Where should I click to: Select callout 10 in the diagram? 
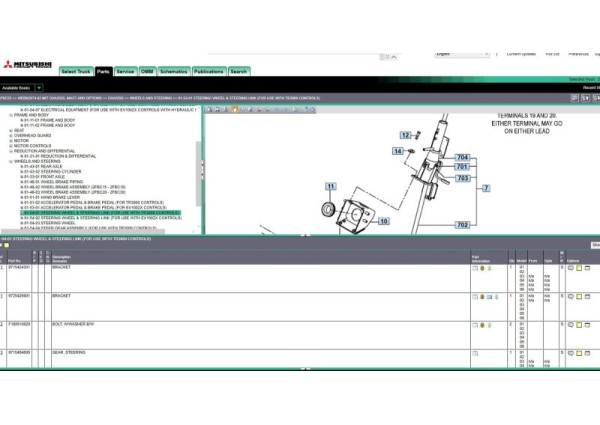coord(383,220)
